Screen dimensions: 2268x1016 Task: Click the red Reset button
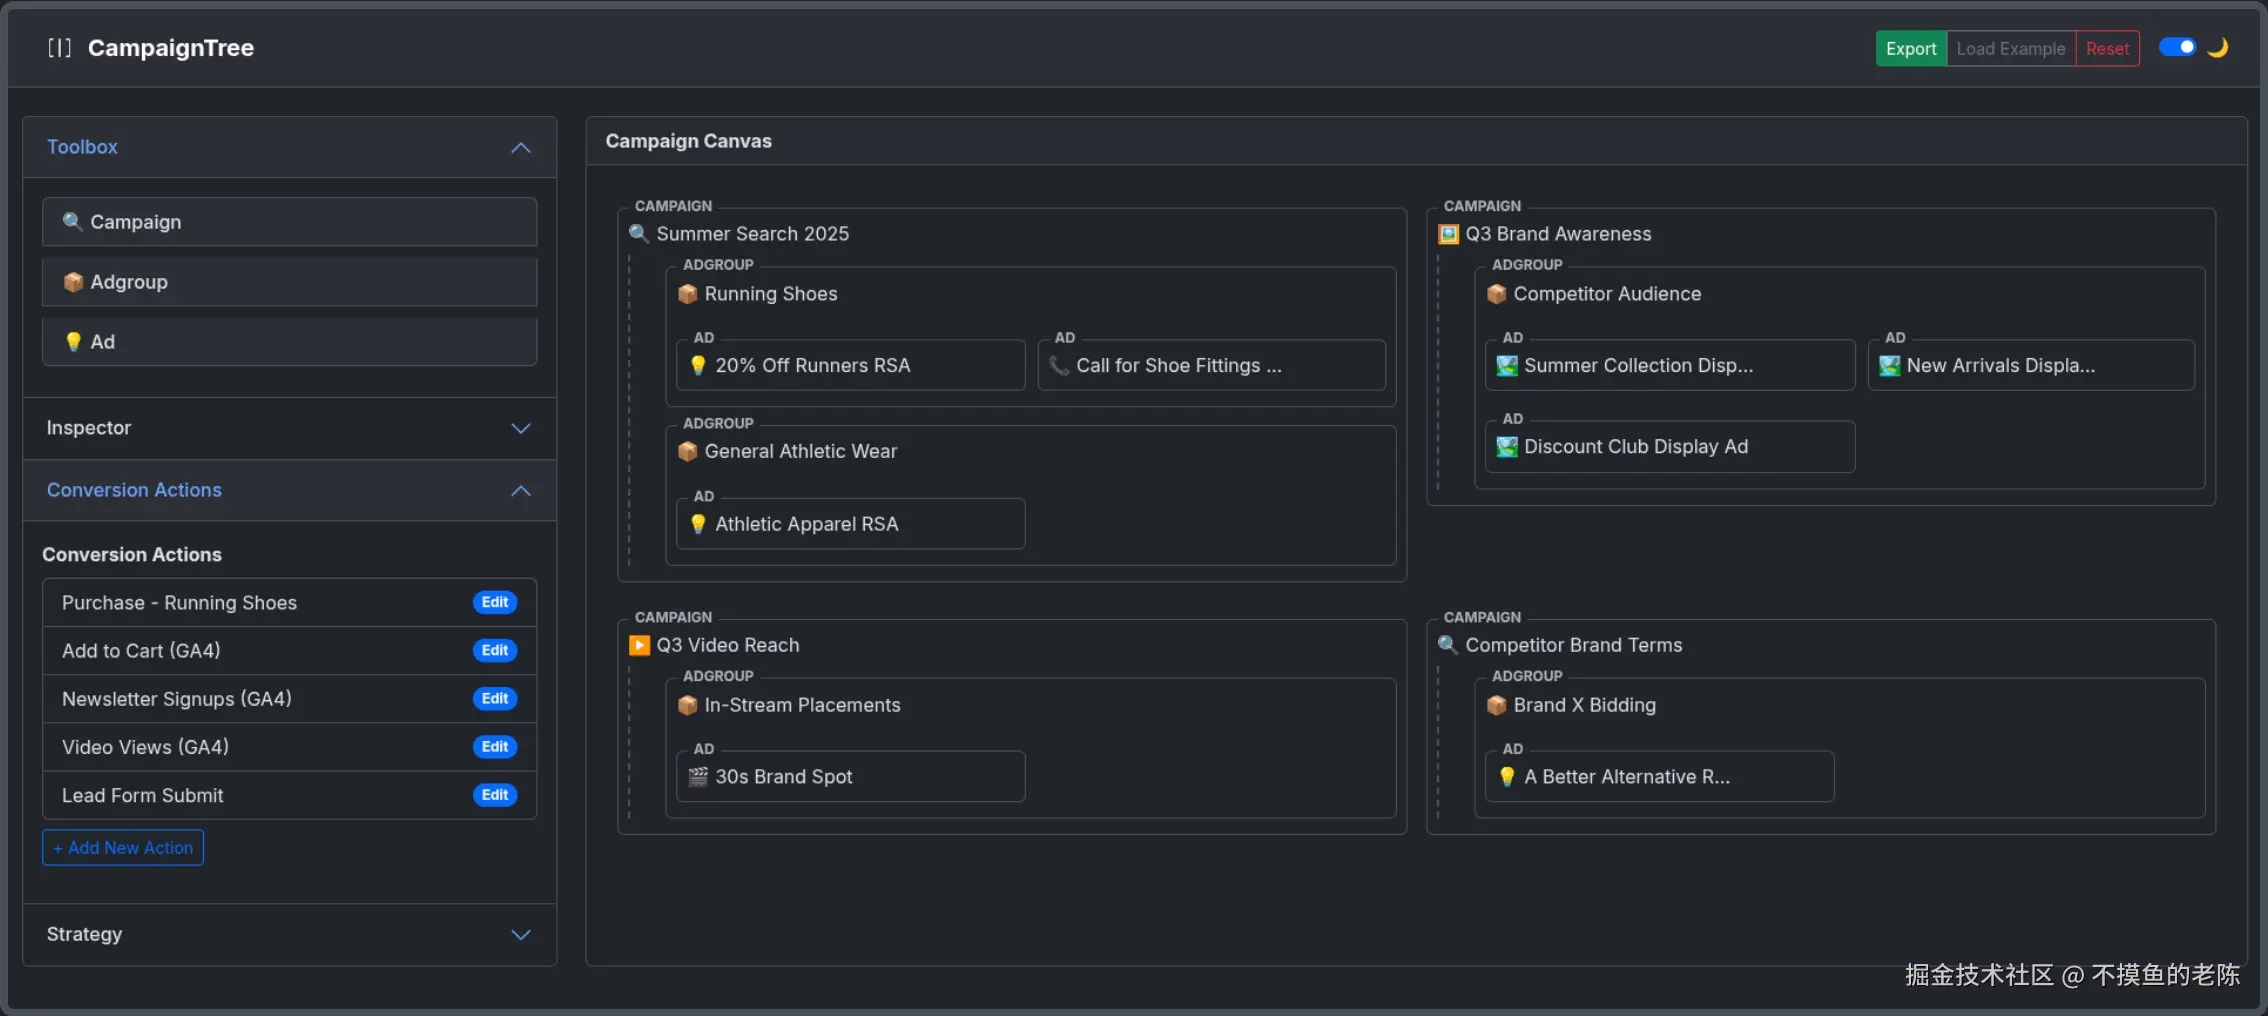(x=2107, y=49)
